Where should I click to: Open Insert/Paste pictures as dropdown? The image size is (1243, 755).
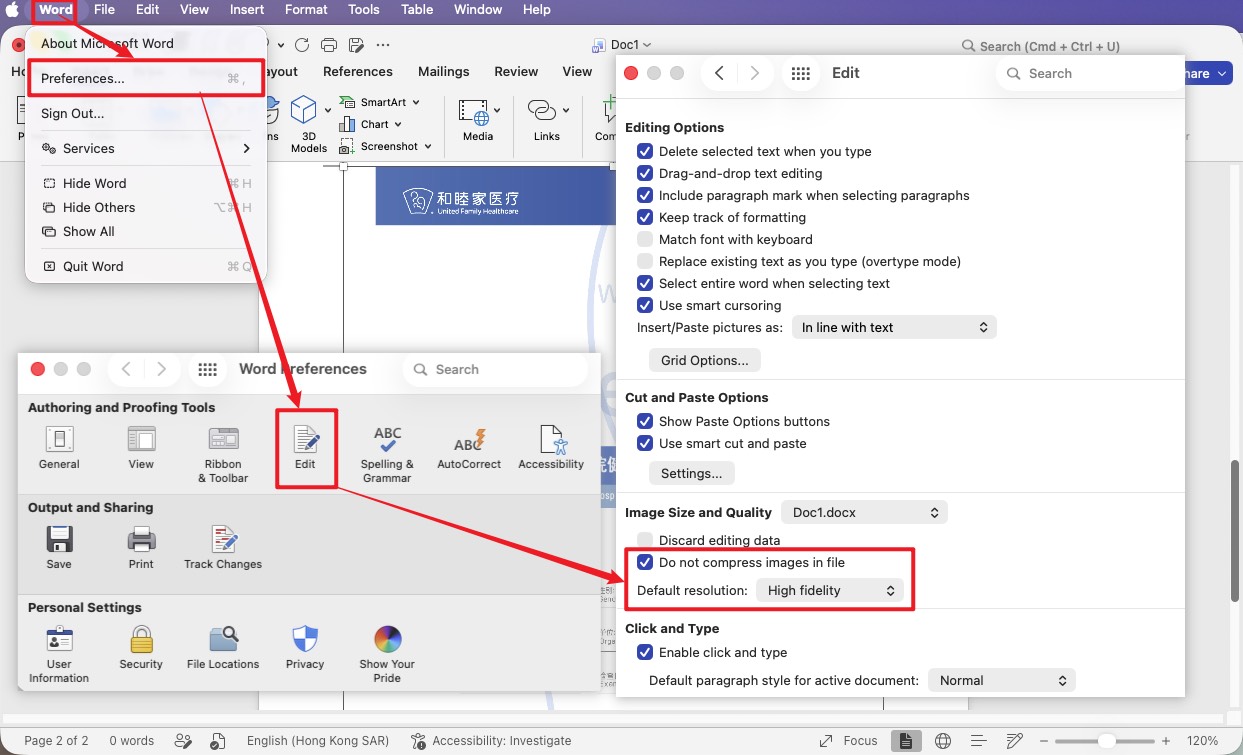(894, 328)
